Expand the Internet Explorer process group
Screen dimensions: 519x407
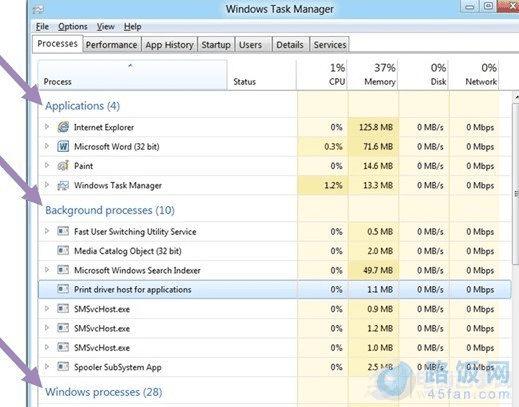click(x=47, y=126)
